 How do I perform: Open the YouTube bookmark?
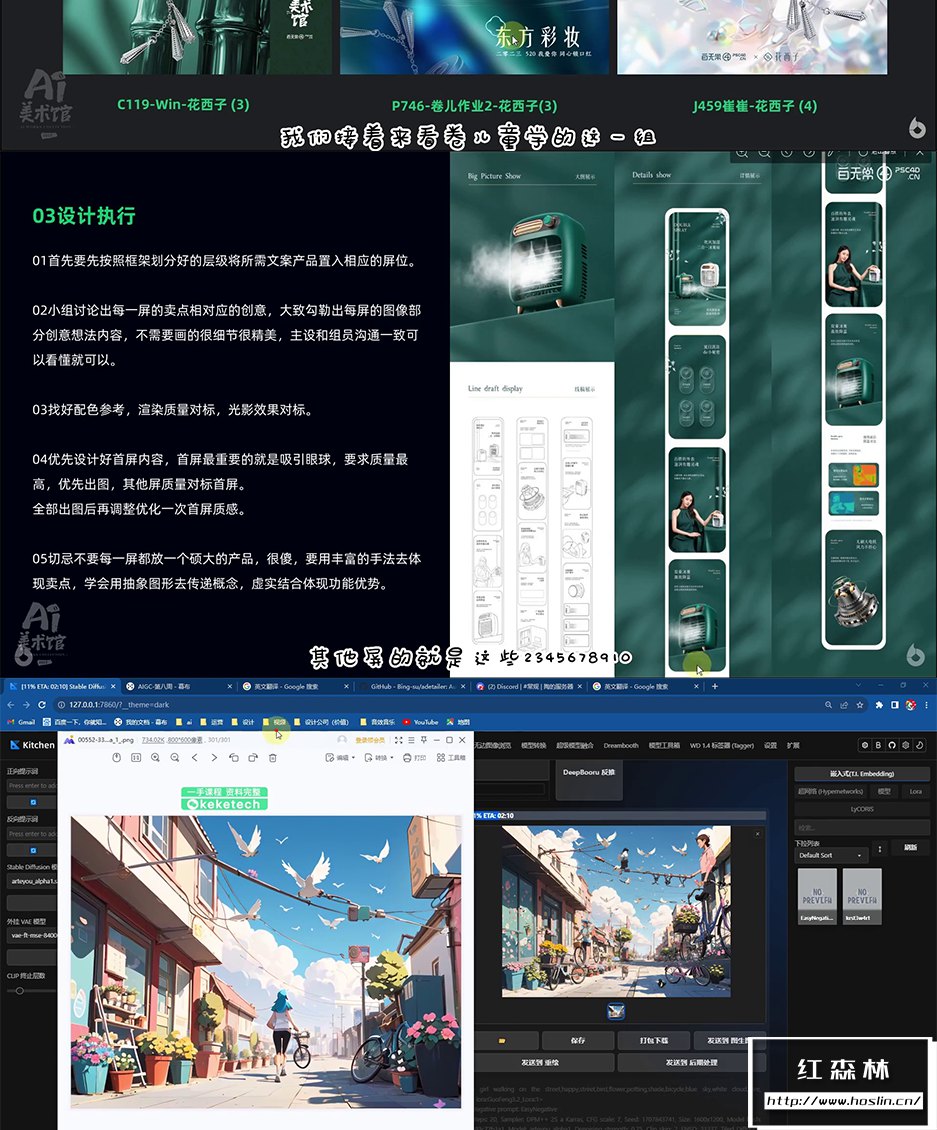421,721
